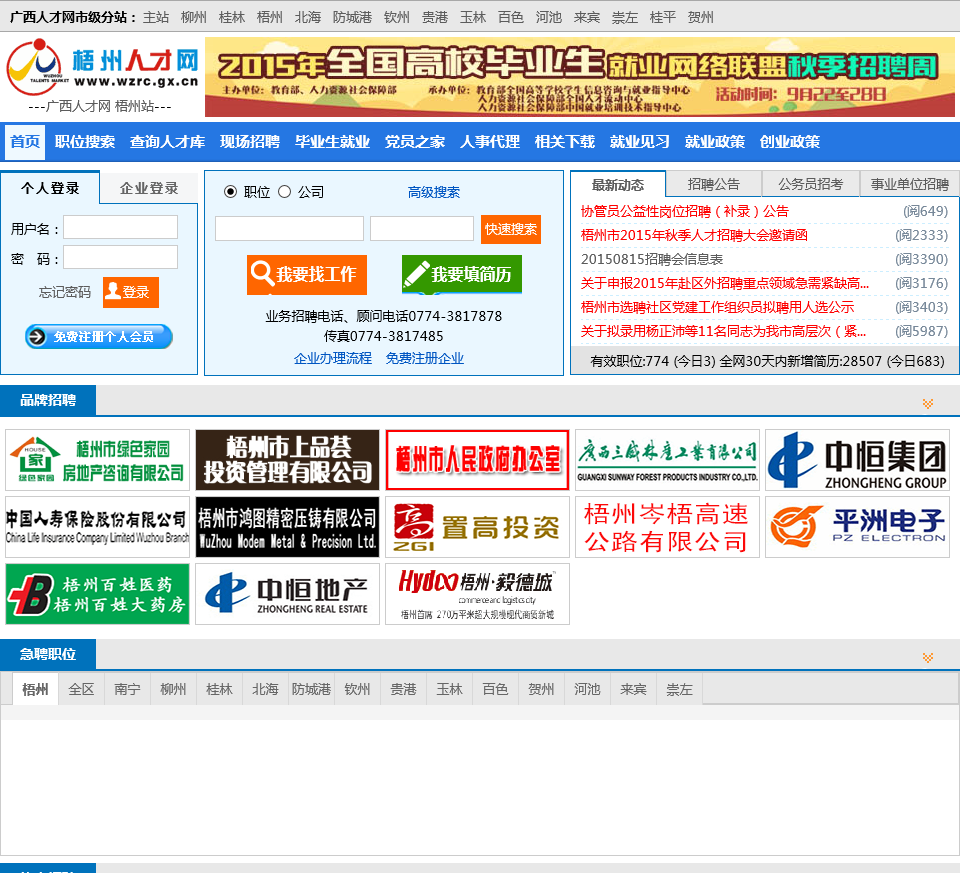This screenshot has width=960, height=873.
Task: Open 创业政策 in the navigation bar
Action: tap(790, 142)
